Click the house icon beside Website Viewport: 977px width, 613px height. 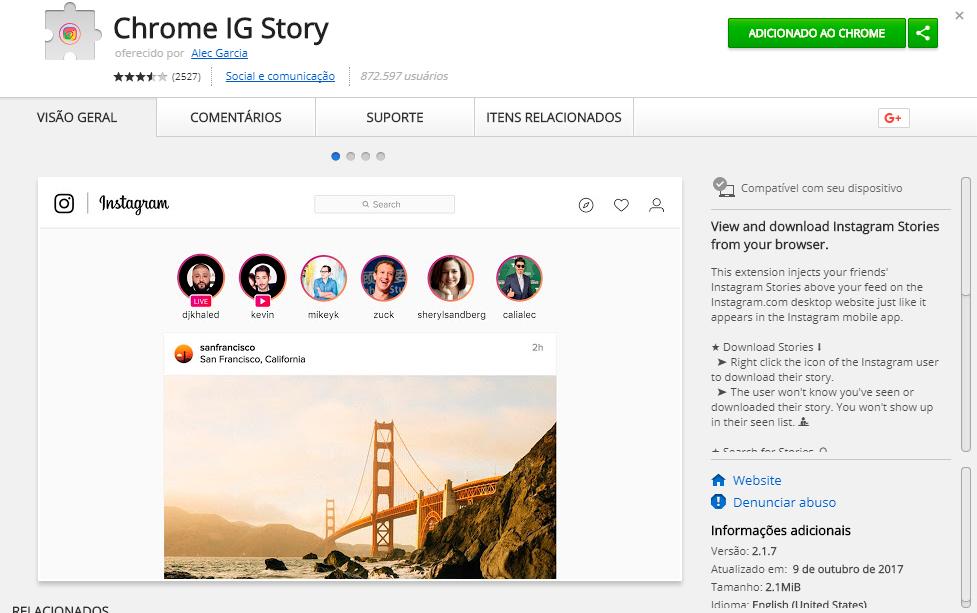(718, 480)
